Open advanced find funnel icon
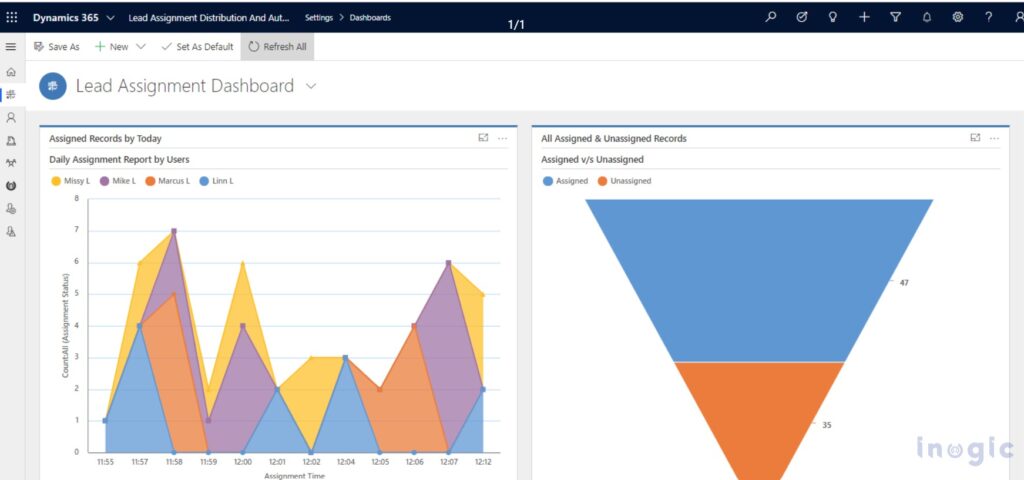1024x480 pixels. 895,18
